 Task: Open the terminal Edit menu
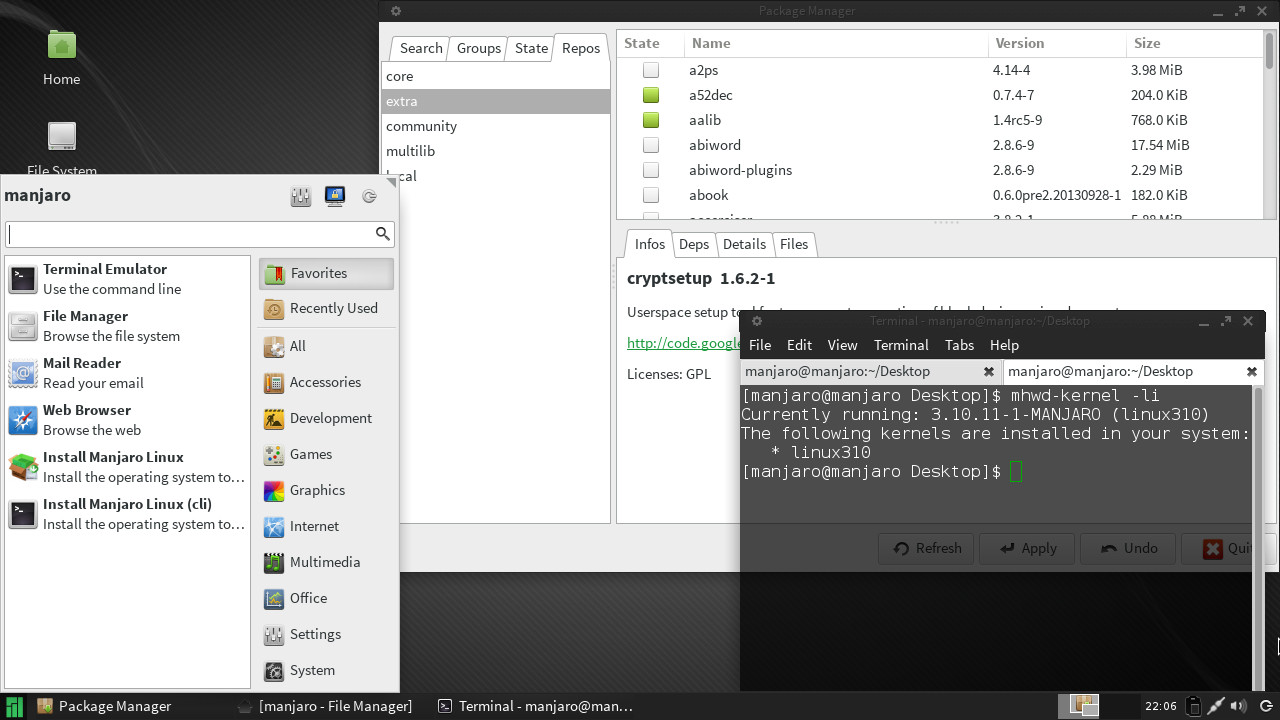pos(799,345)
